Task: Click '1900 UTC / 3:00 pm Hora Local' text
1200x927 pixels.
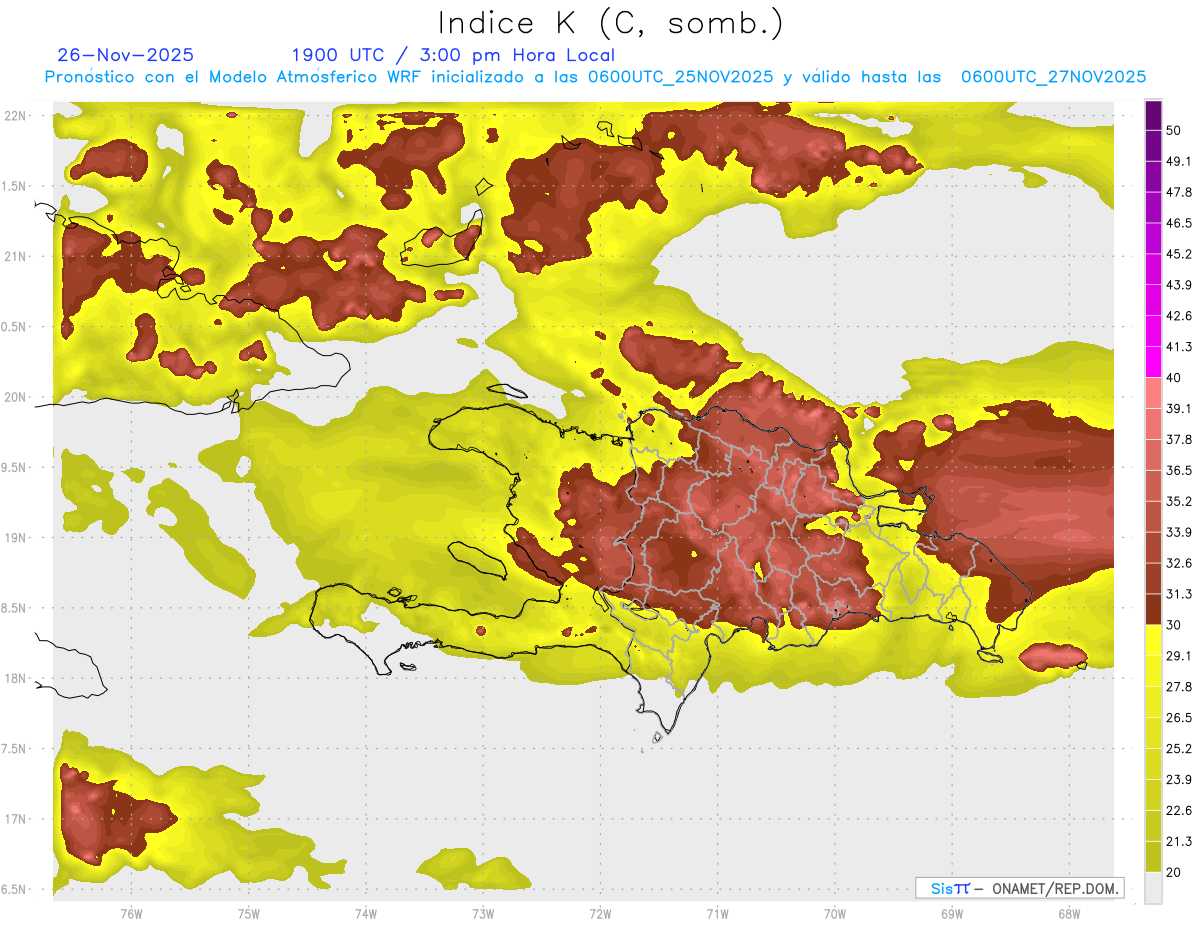Action: [x=453, y=55]
